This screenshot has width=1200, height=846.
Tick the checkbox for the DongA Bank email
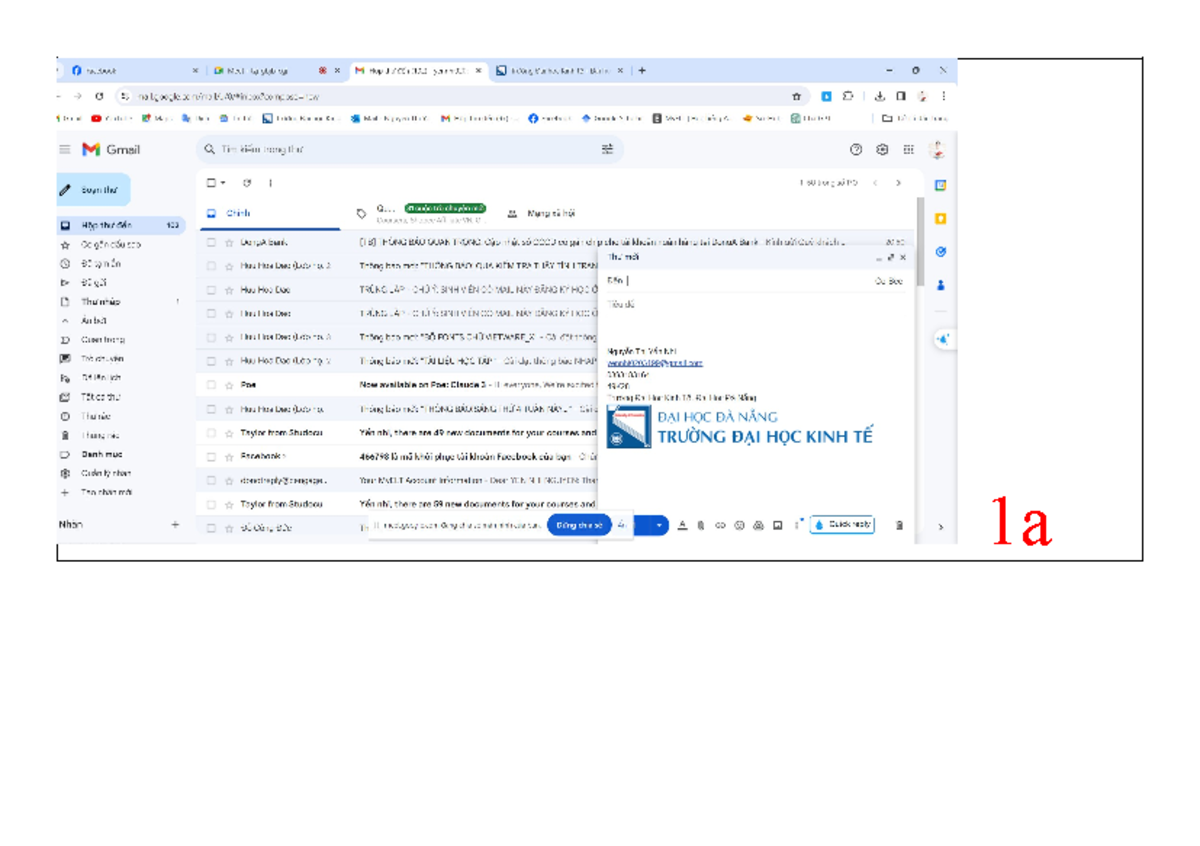click(x=211, y=242)
